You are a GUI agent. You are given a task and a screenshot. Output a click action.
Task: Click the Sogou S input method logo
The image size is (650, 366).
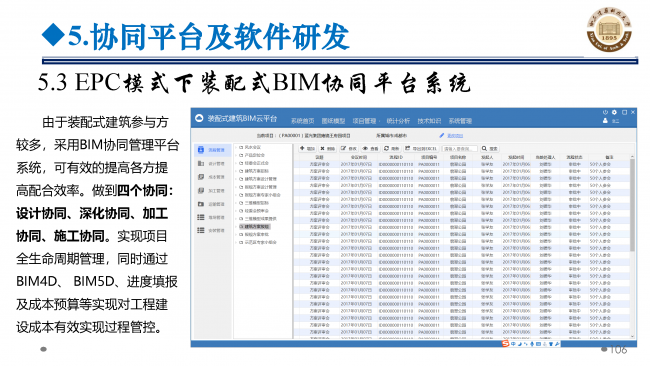[505, 344]
